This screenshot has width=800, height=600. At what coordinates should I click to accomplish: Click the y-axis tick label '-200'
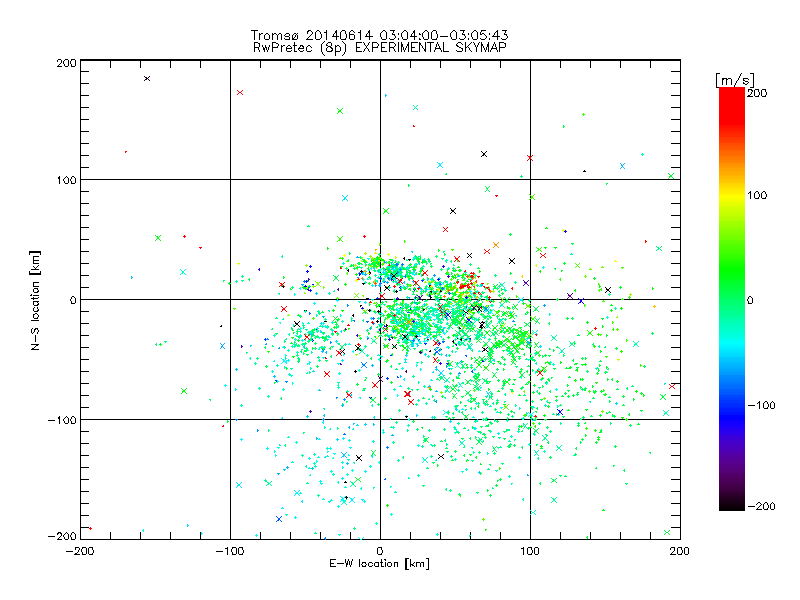coord(62,536)
